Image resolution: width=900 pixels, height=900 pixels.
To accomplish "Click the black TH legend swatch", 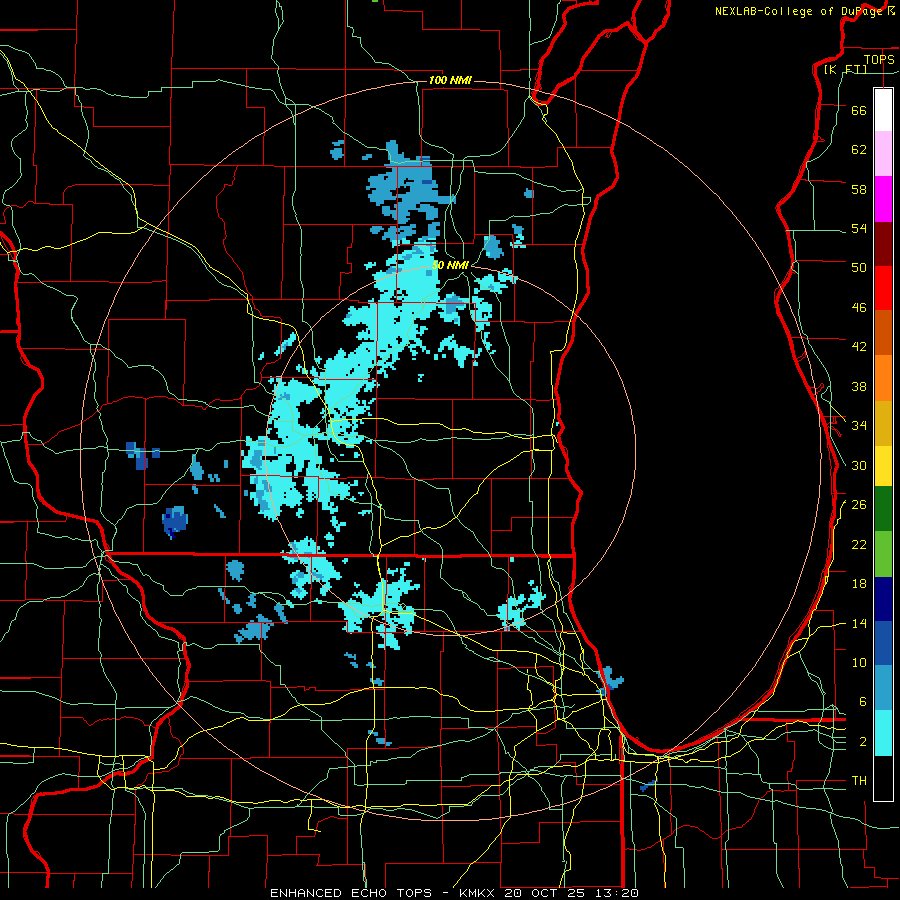I will [x=883, y=778].
